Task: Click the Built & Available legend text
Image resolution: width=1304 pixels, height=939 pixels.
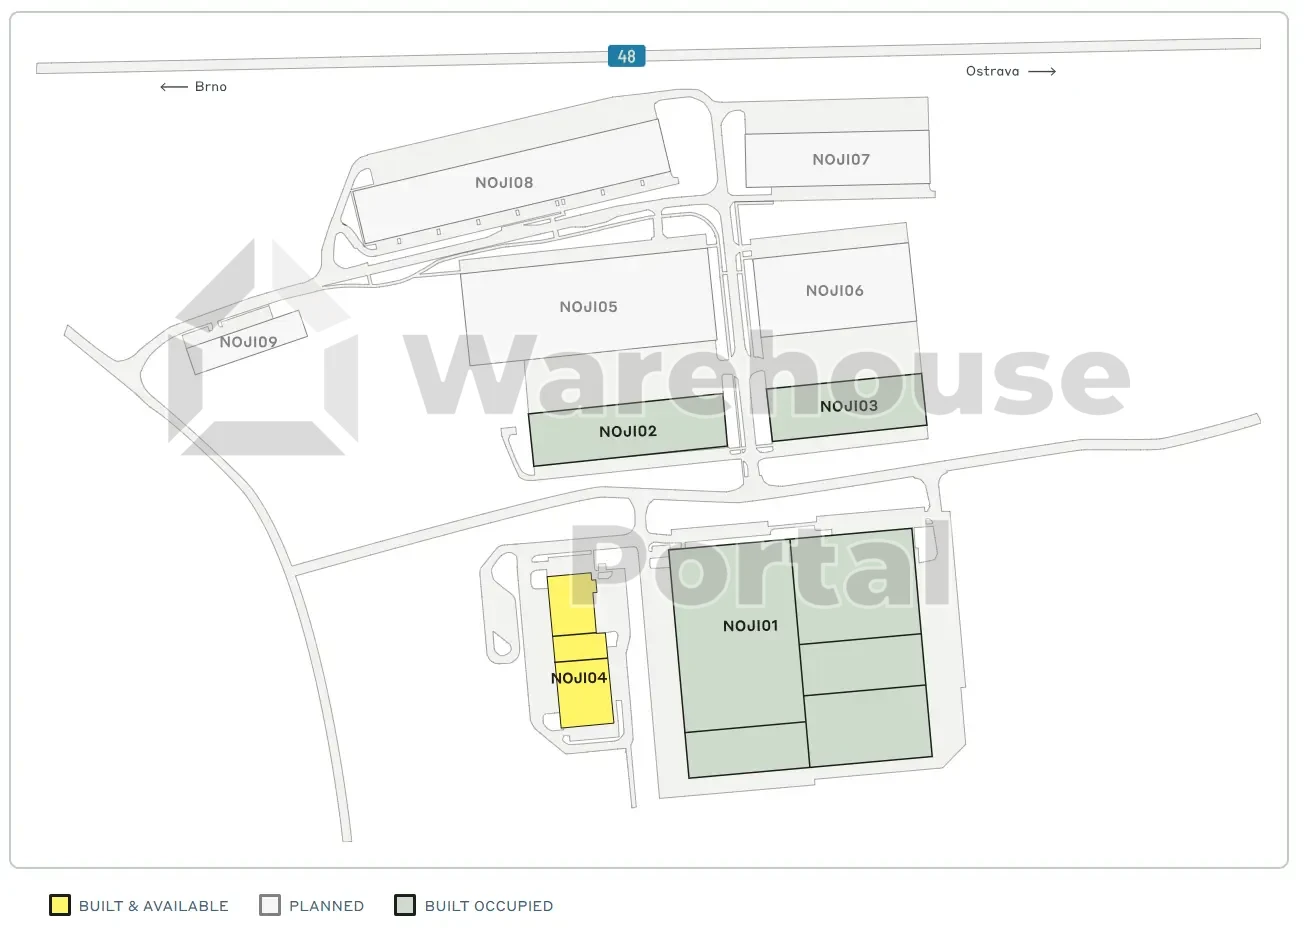Action: coord(154,906)
